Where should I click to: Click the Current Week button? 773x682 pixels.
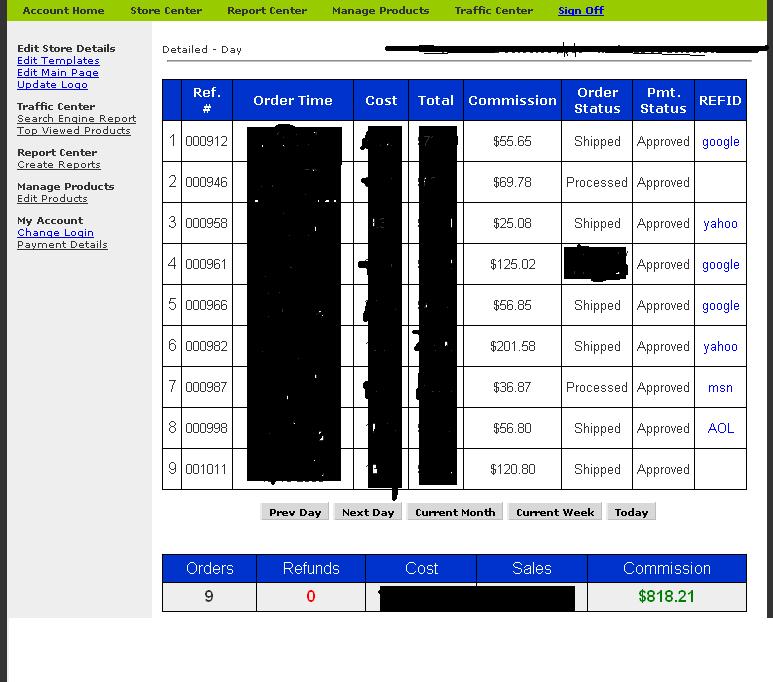(x=555, y=512)
